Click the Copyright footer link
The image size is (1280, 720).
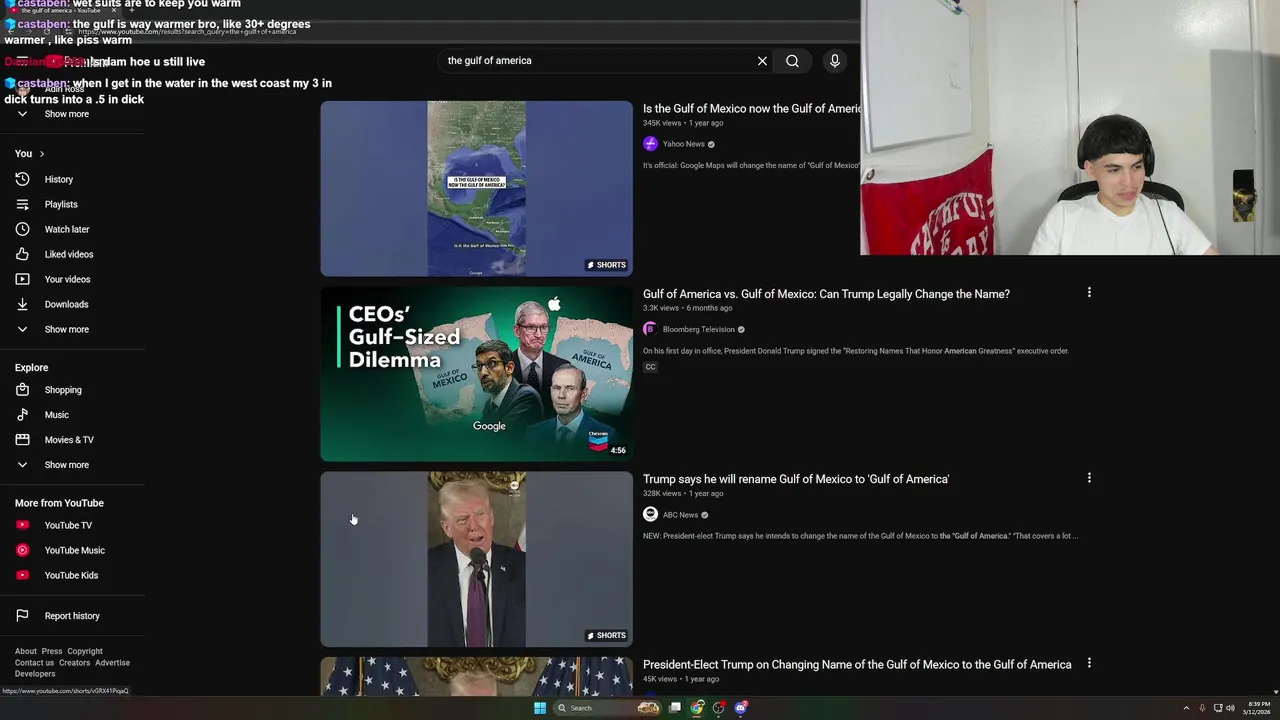85,651
